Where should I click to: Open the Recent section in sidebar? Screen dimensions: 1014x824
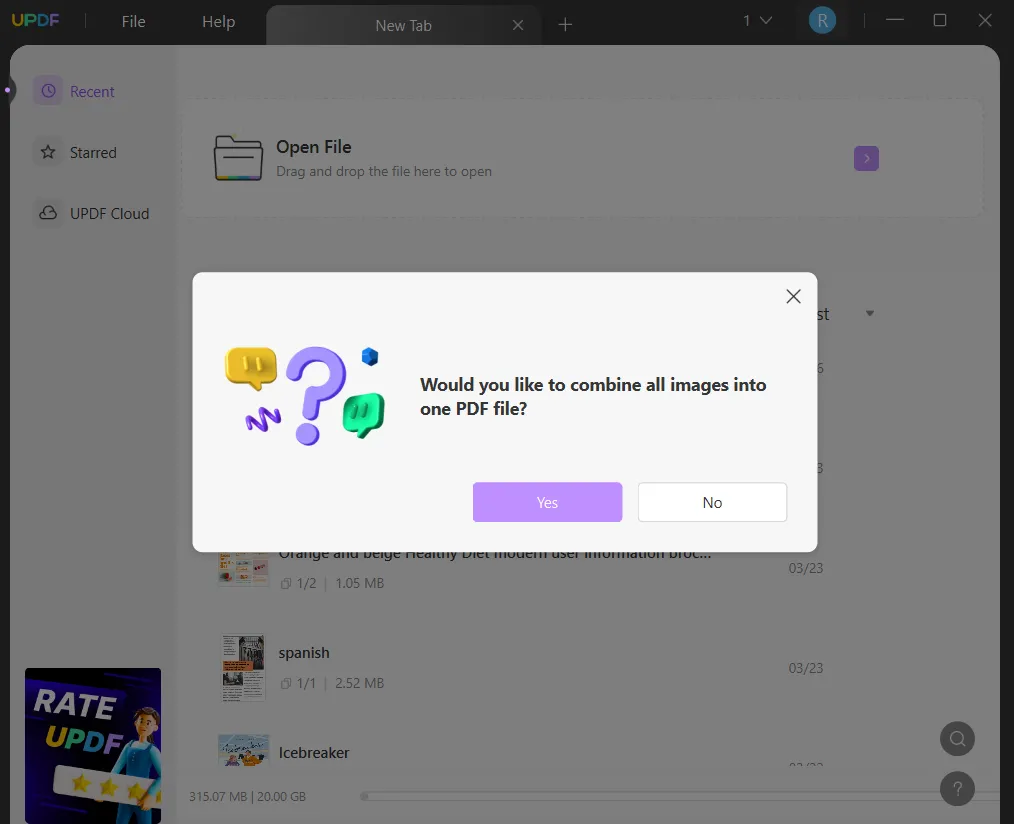(76, 91)
